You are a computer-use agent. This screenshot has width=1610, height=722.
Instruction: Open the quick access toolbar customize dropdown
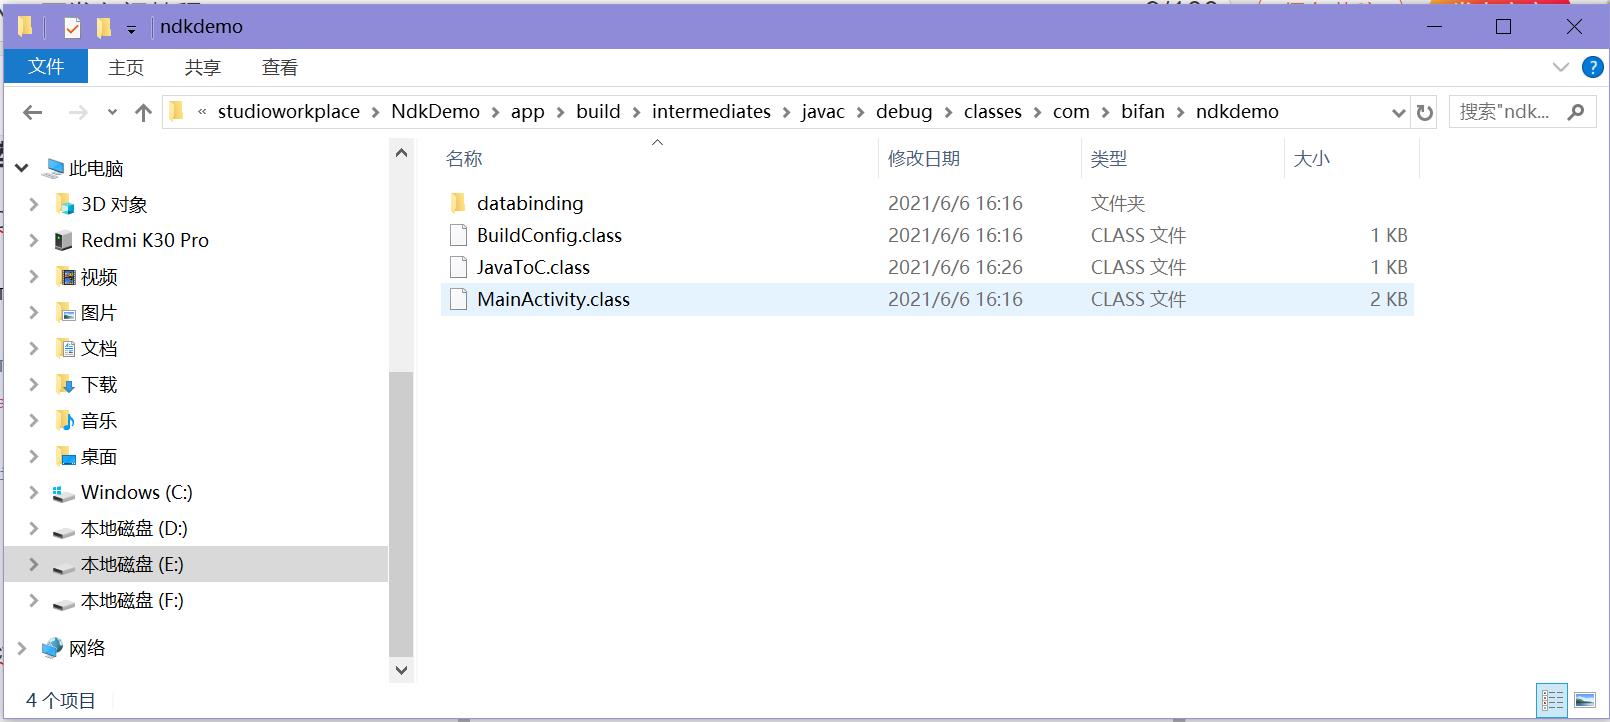(131, 30)
